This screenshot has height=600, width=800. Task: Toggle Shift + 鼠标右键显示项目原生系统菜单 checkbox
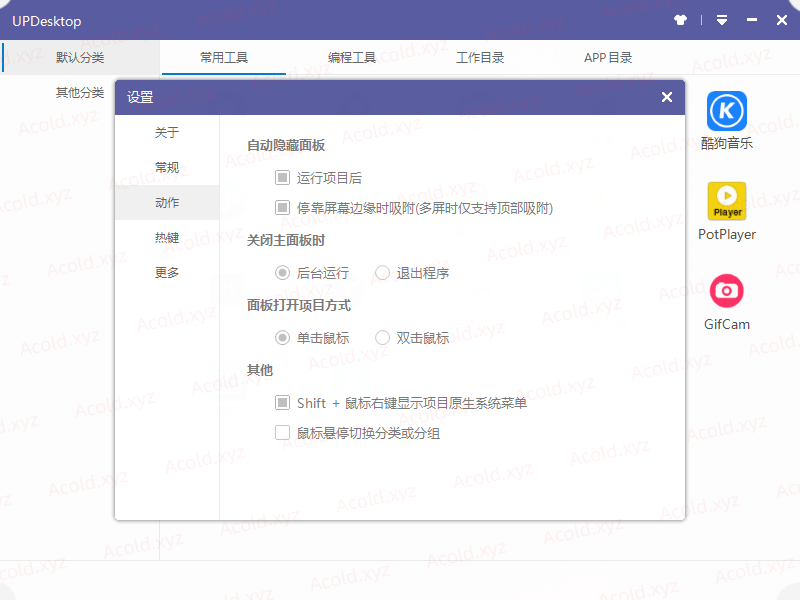(x=282, y=403)
